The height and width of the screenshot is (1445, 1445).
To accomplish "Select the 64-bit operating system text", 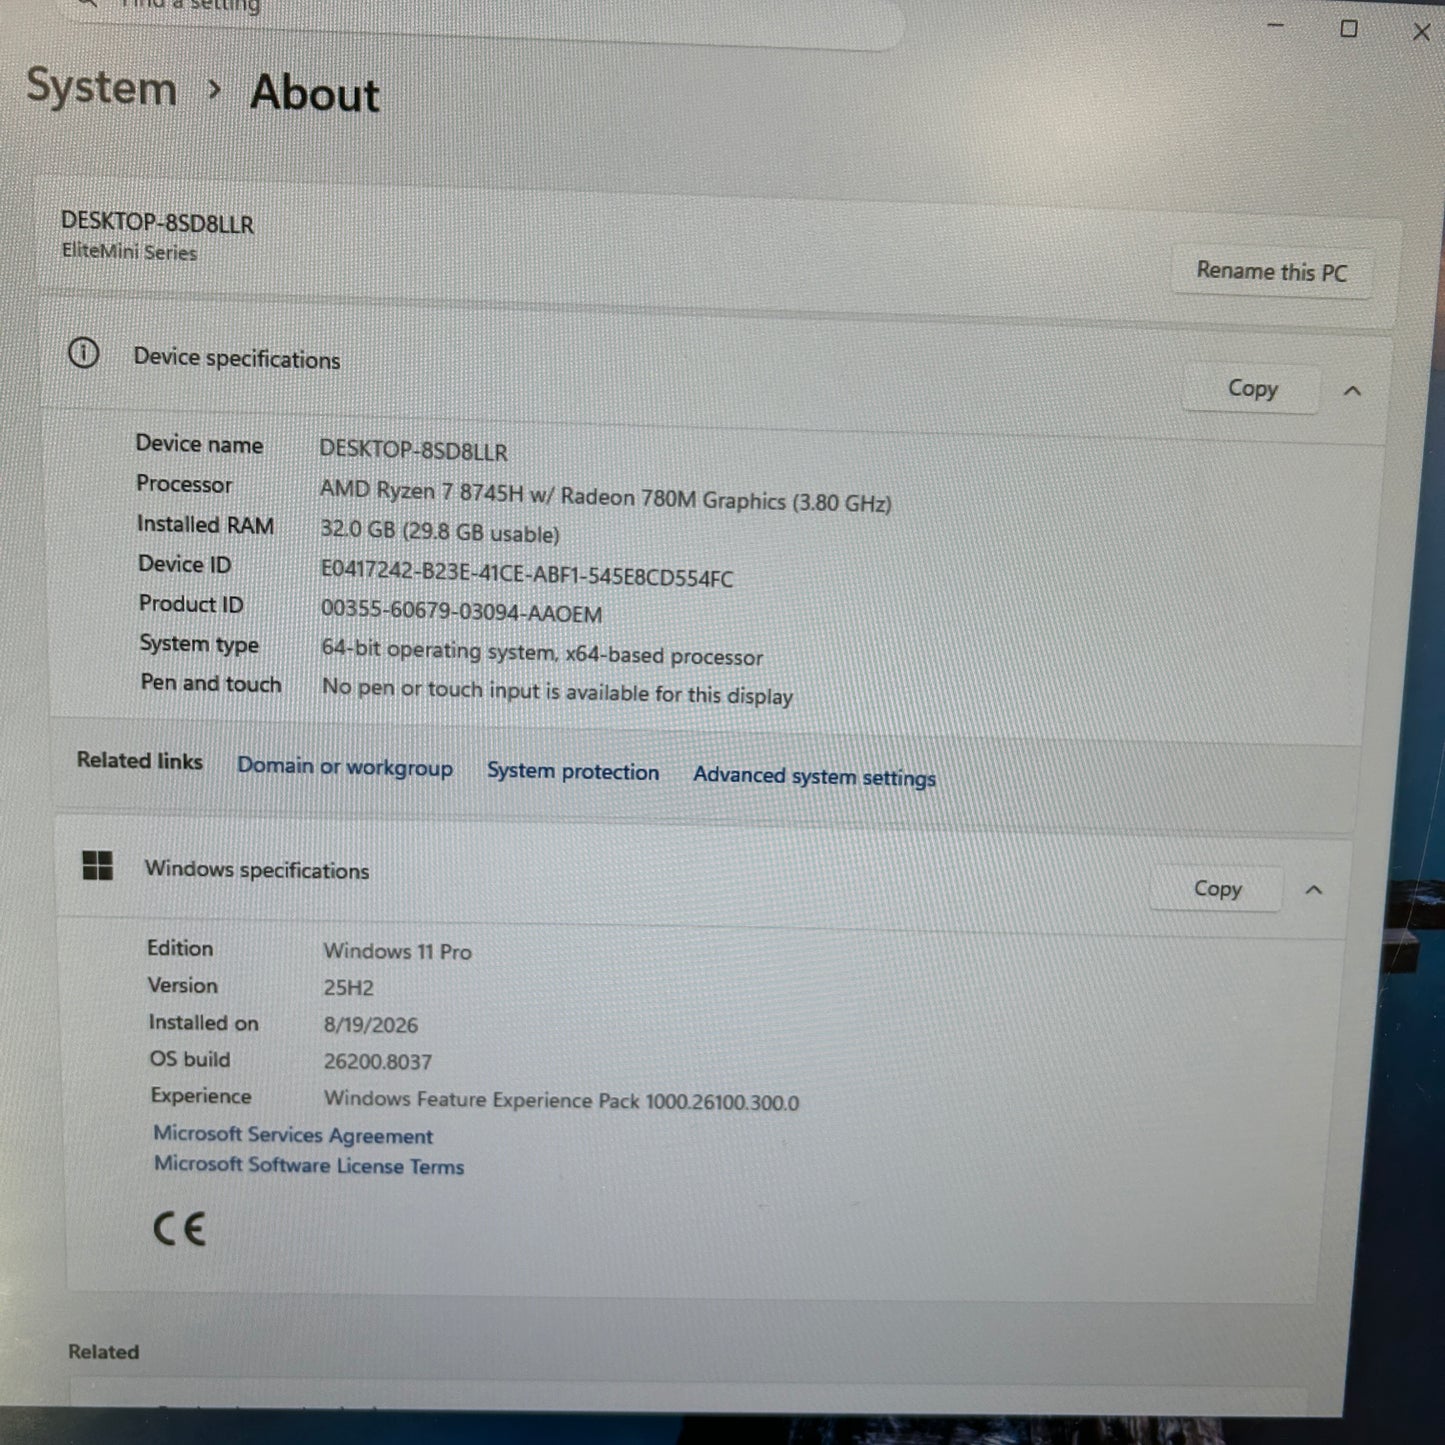I will point(542,652).
